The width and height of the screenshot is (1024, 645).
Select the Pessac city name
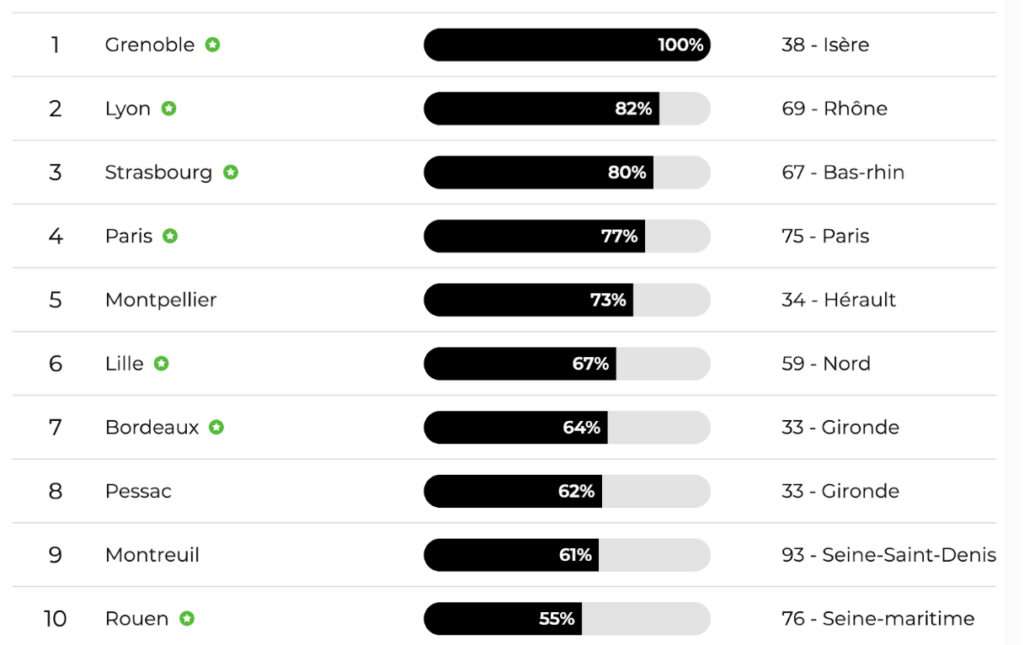[x=138, y=491]
